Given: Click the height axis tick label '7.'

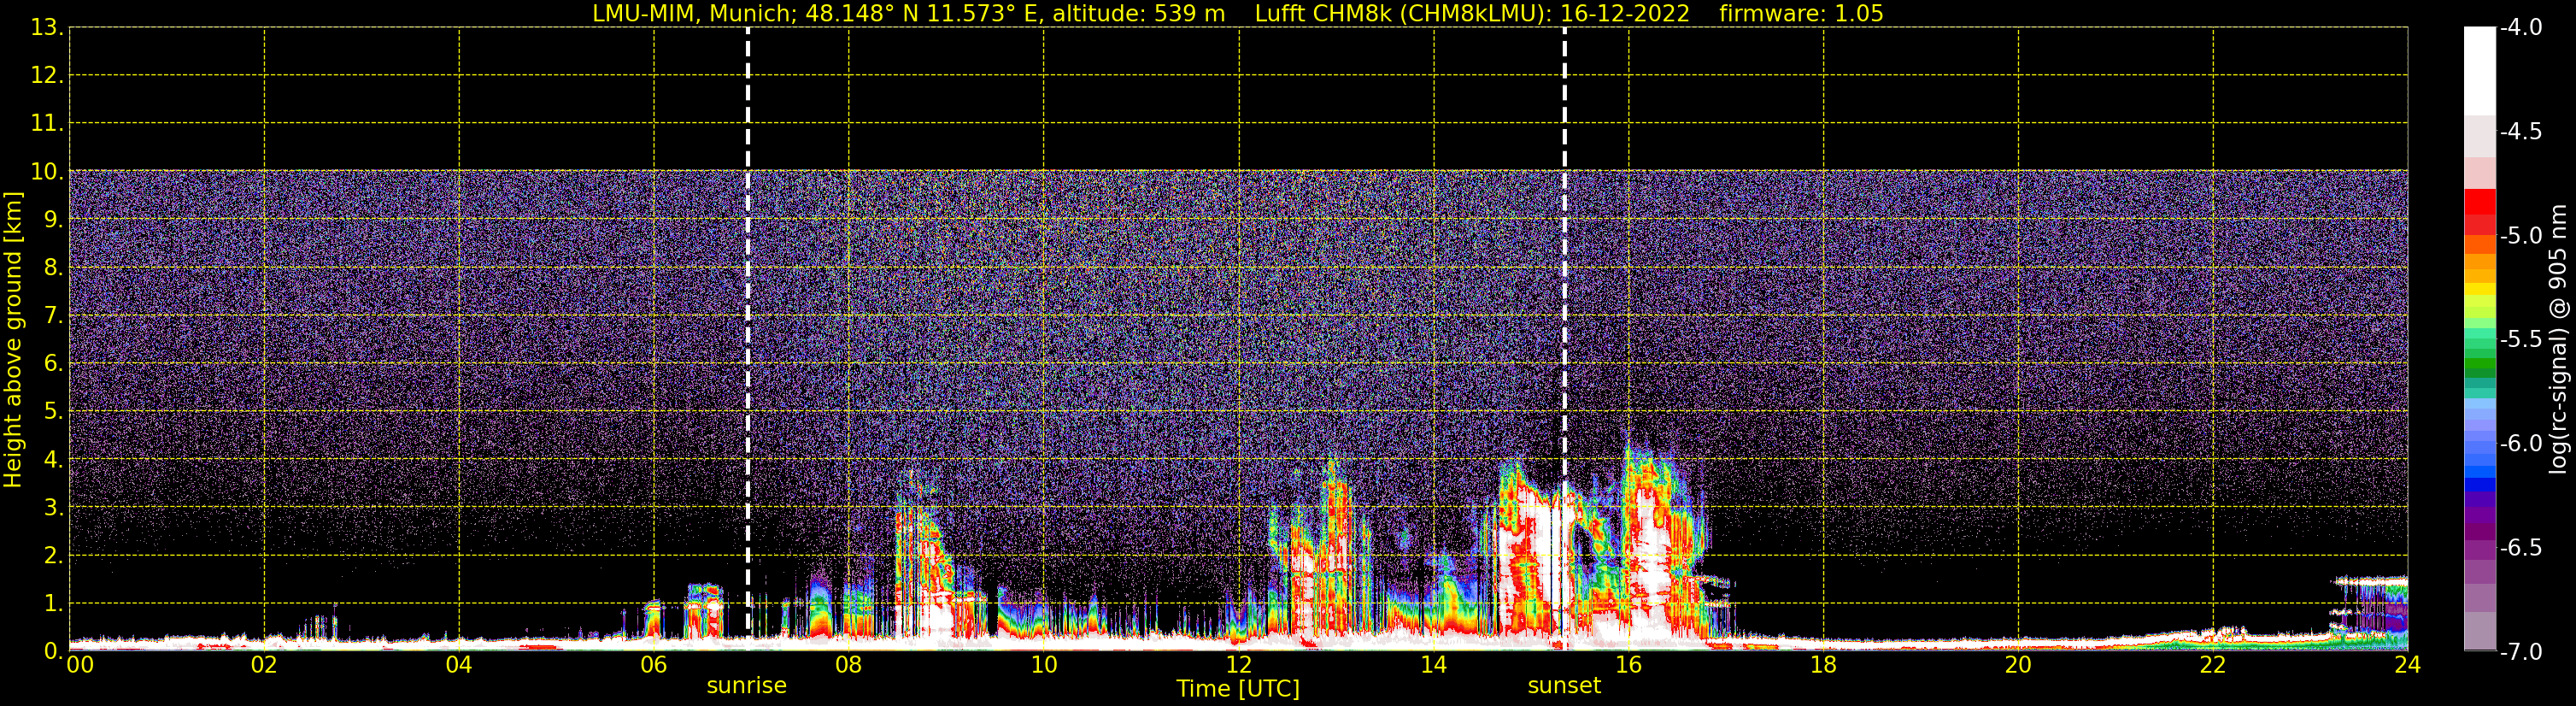Looking at the screenshot, I should (x=54, y=316).
